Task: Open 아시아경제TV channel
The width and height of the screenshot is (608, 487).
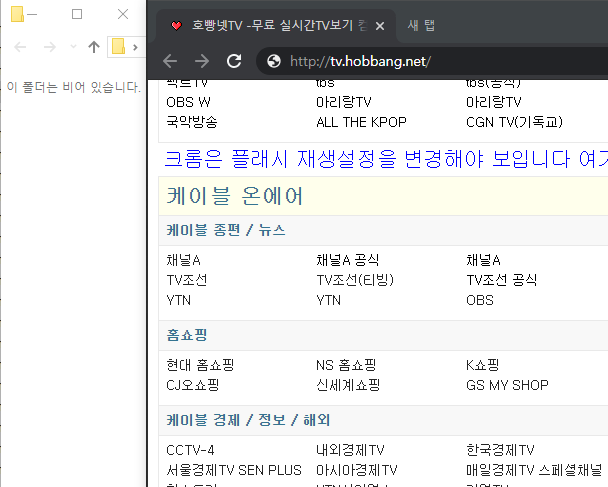Action: pos(357,470)
